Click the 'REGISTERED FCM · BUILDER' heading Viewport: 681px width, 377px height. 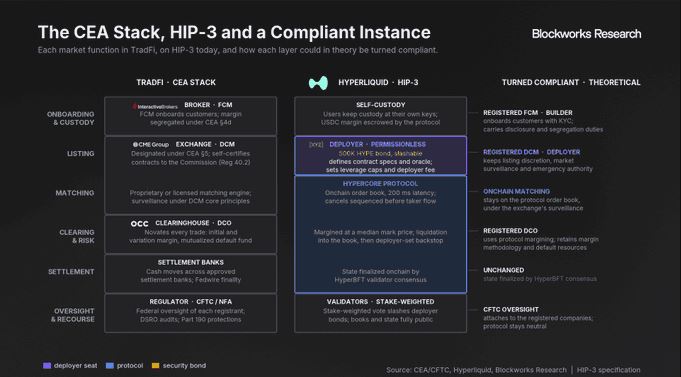[x=528, y=113]
